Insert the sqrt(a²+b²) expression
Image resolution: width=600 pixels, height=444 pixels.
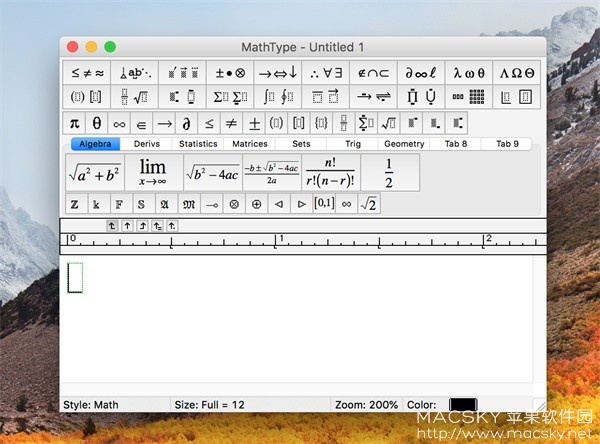point(95,173)
